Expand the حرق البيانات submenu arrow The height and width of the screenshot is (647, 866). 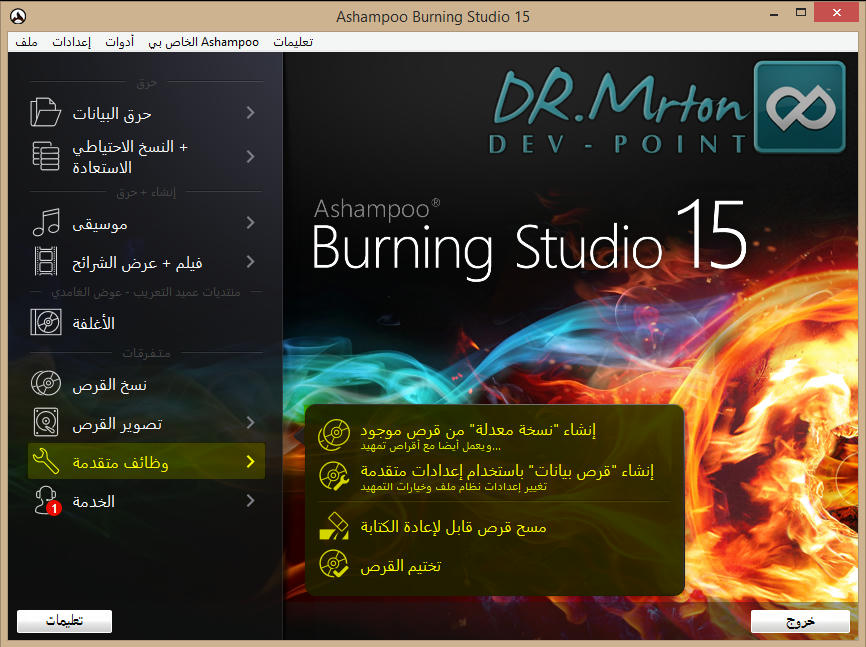[x=251, y=113]
